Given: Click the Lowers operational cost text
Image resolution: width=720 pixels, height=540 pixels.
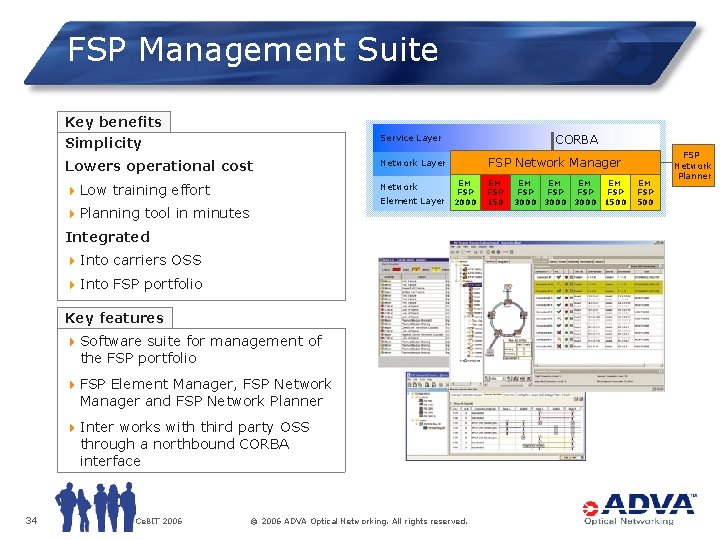Looking at the screenshot, I should pyautogui.click(x=159, y=166).
